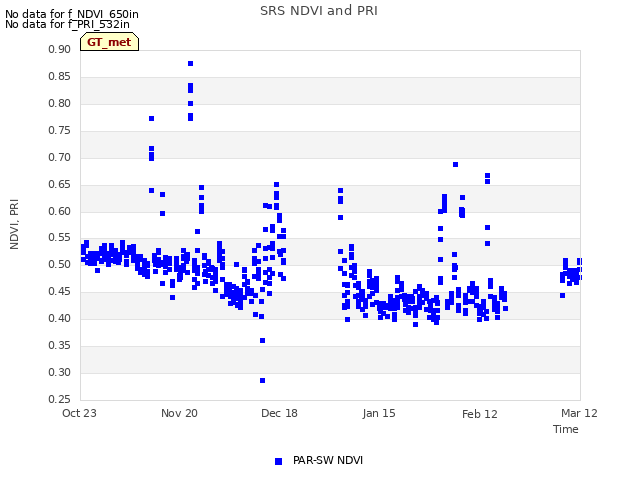Click the highest data point near 0.88
Viewport: 640px width, 480px height.
point(191,64)
